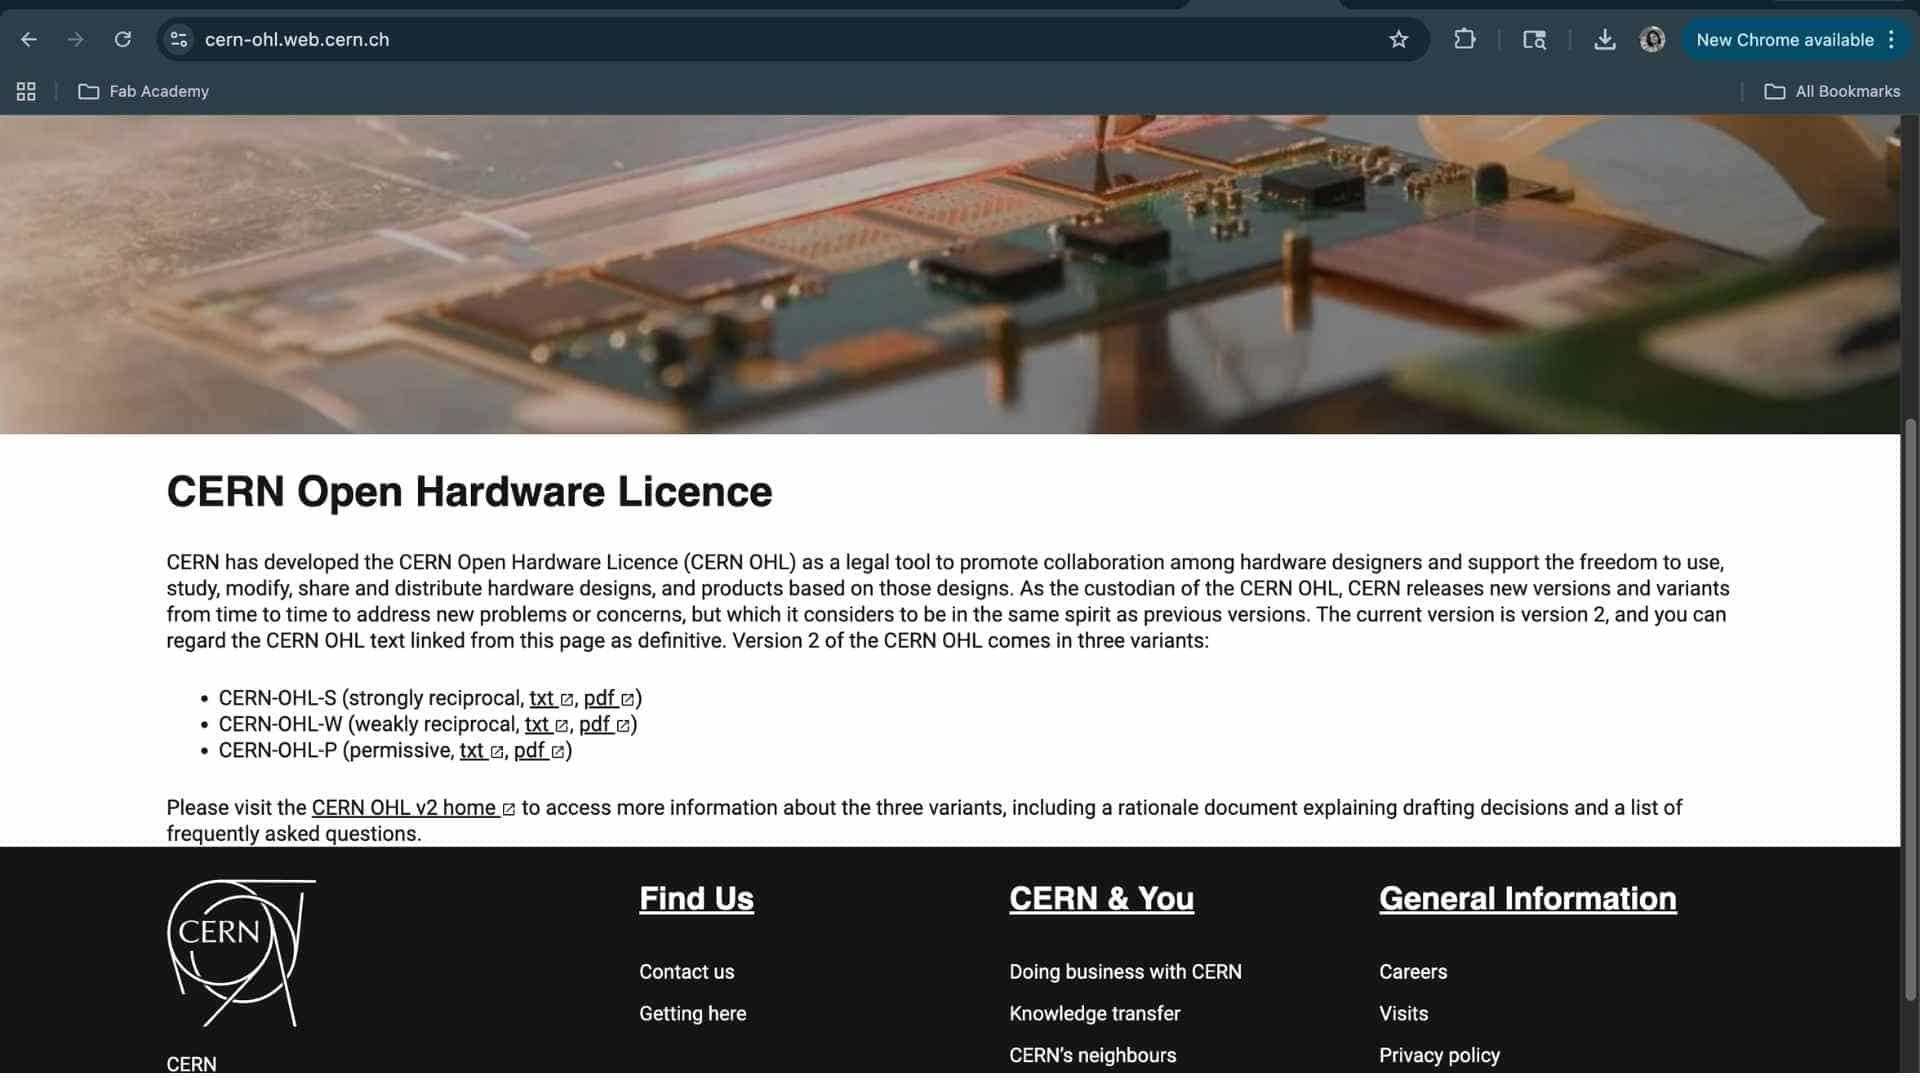The height and width of the screenshot is (1080, 1920).
Task: Click the CERN & You footer heading
Action: click(1101, 899)
